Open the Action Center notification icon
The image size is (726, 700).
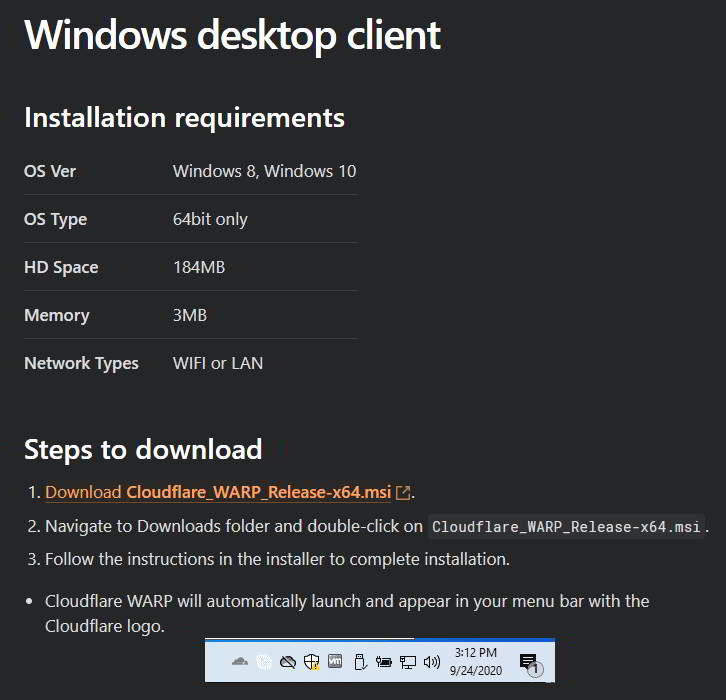click(531, 663)
